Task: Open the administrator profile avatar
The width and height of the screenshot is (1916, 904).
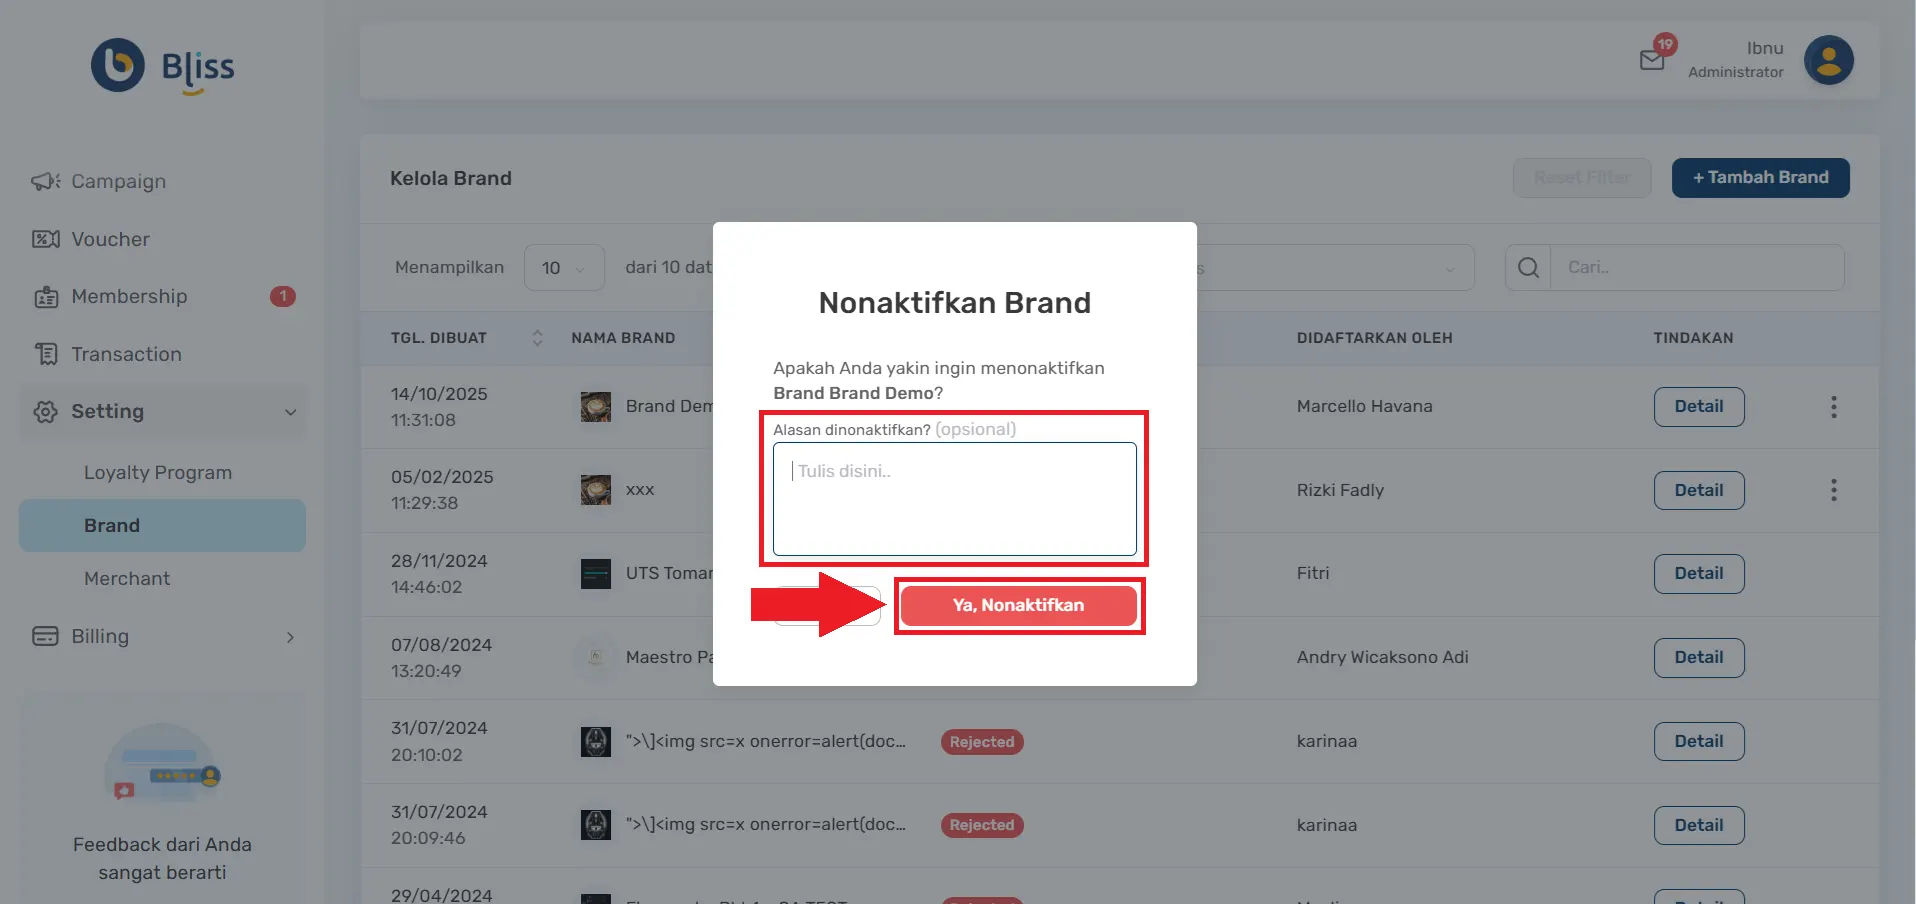Action: 1828,60
